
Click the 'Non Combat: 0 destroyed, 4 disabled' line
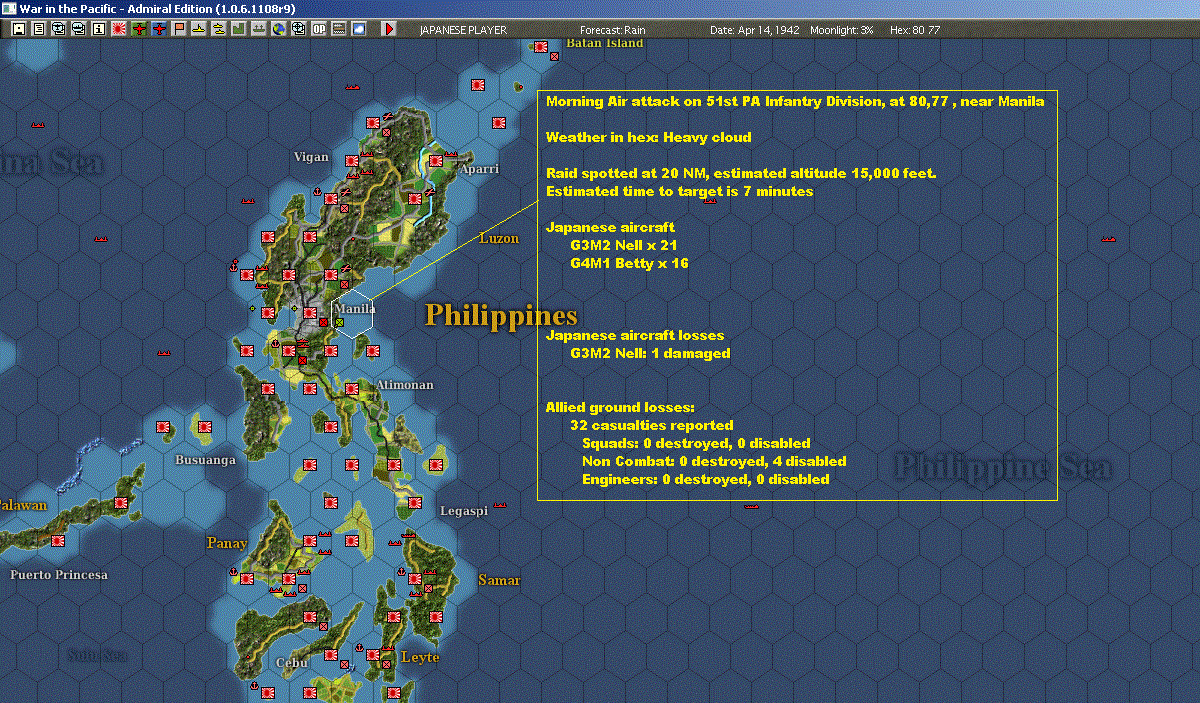pyautogui.click(x=714, y=461)
